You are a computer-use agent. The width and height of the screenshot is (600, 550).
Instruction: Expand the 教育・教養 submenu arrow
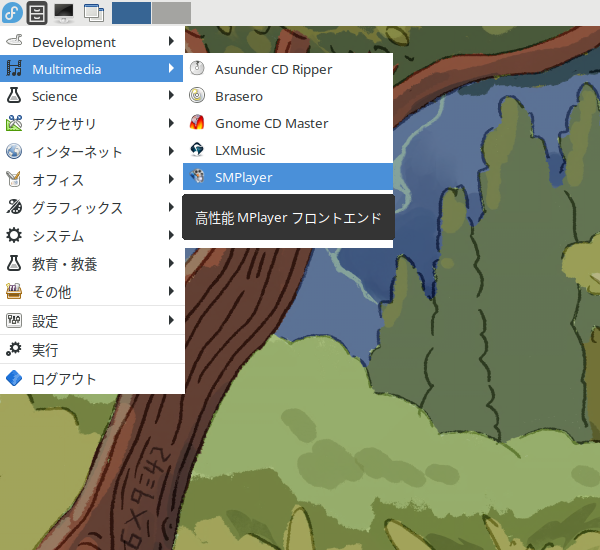[171, 264]
